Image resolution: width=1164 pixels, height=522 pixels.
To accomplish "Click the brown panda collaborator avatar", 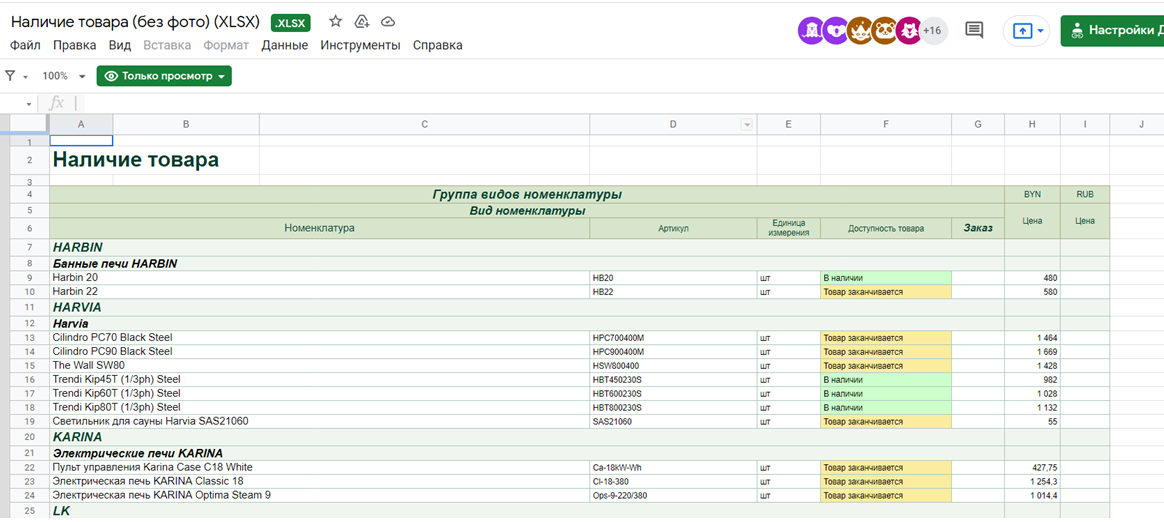I will point(884,30).
